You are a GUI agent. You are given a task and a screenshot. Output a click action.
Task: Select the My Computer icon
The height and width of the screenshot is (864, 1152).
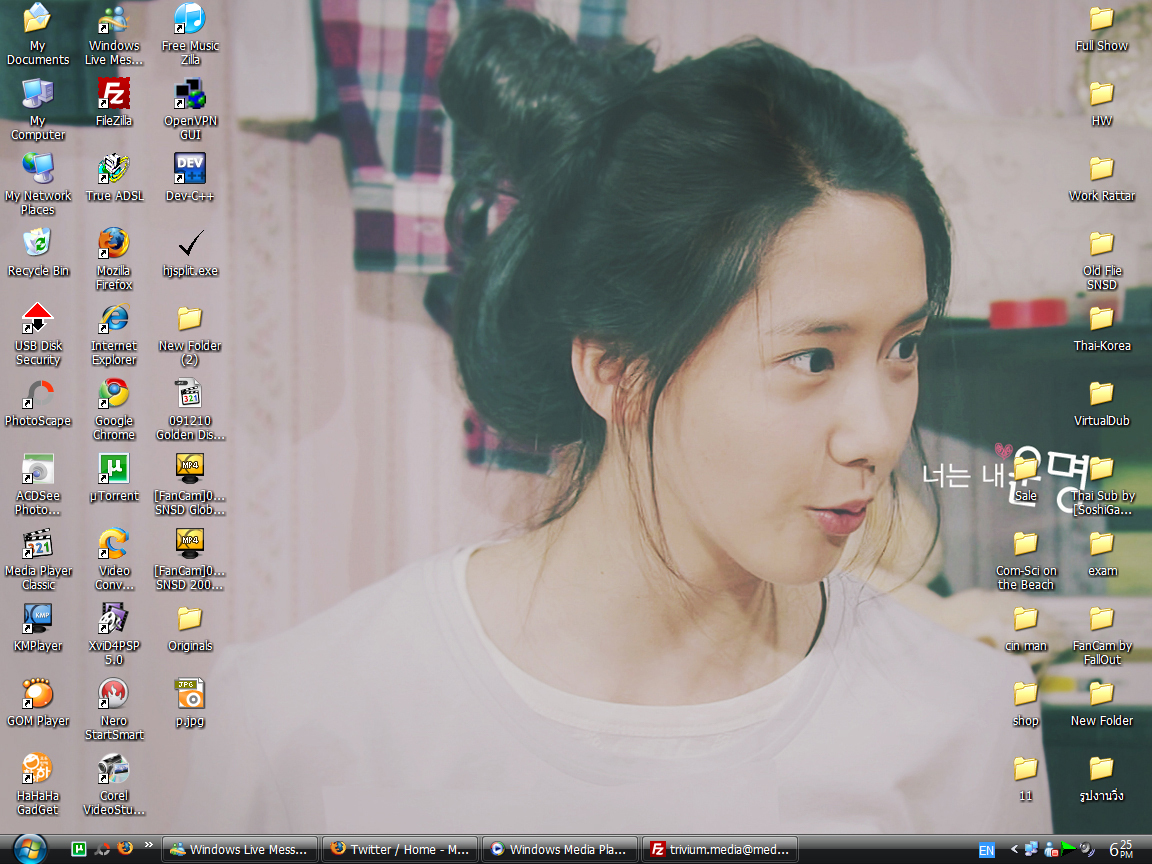(37, 109)
